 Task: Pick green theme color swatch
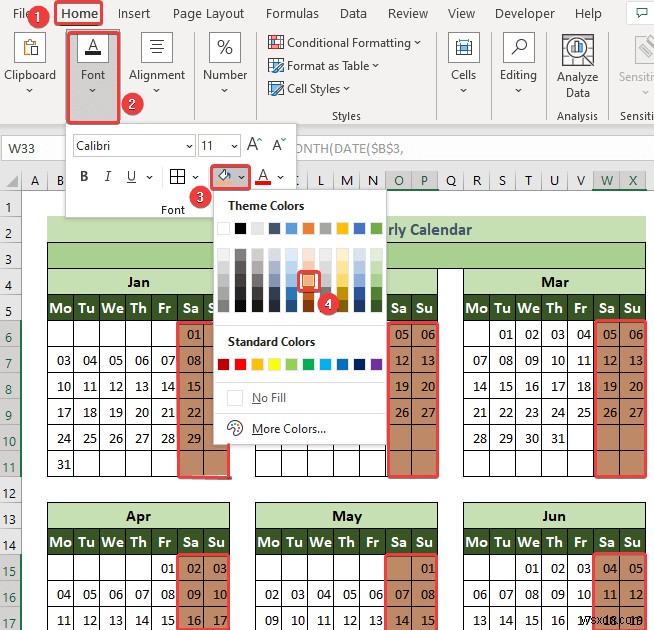(376, 228)
